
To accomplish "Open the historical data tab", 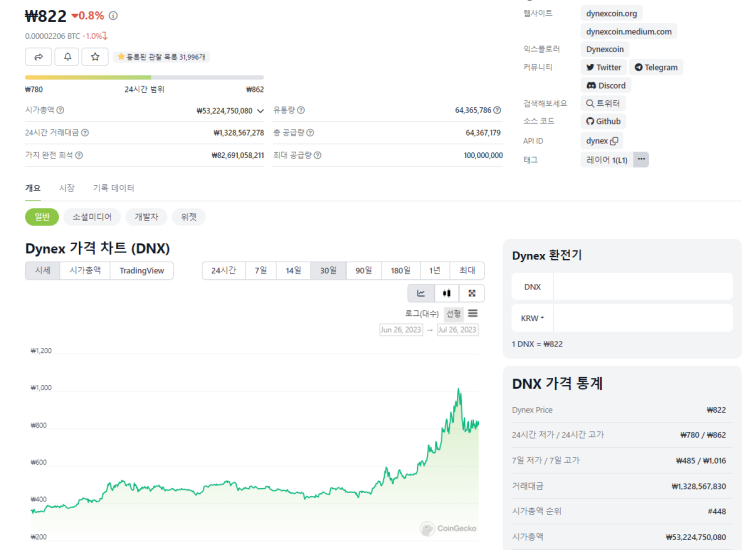I will (114, 188).
